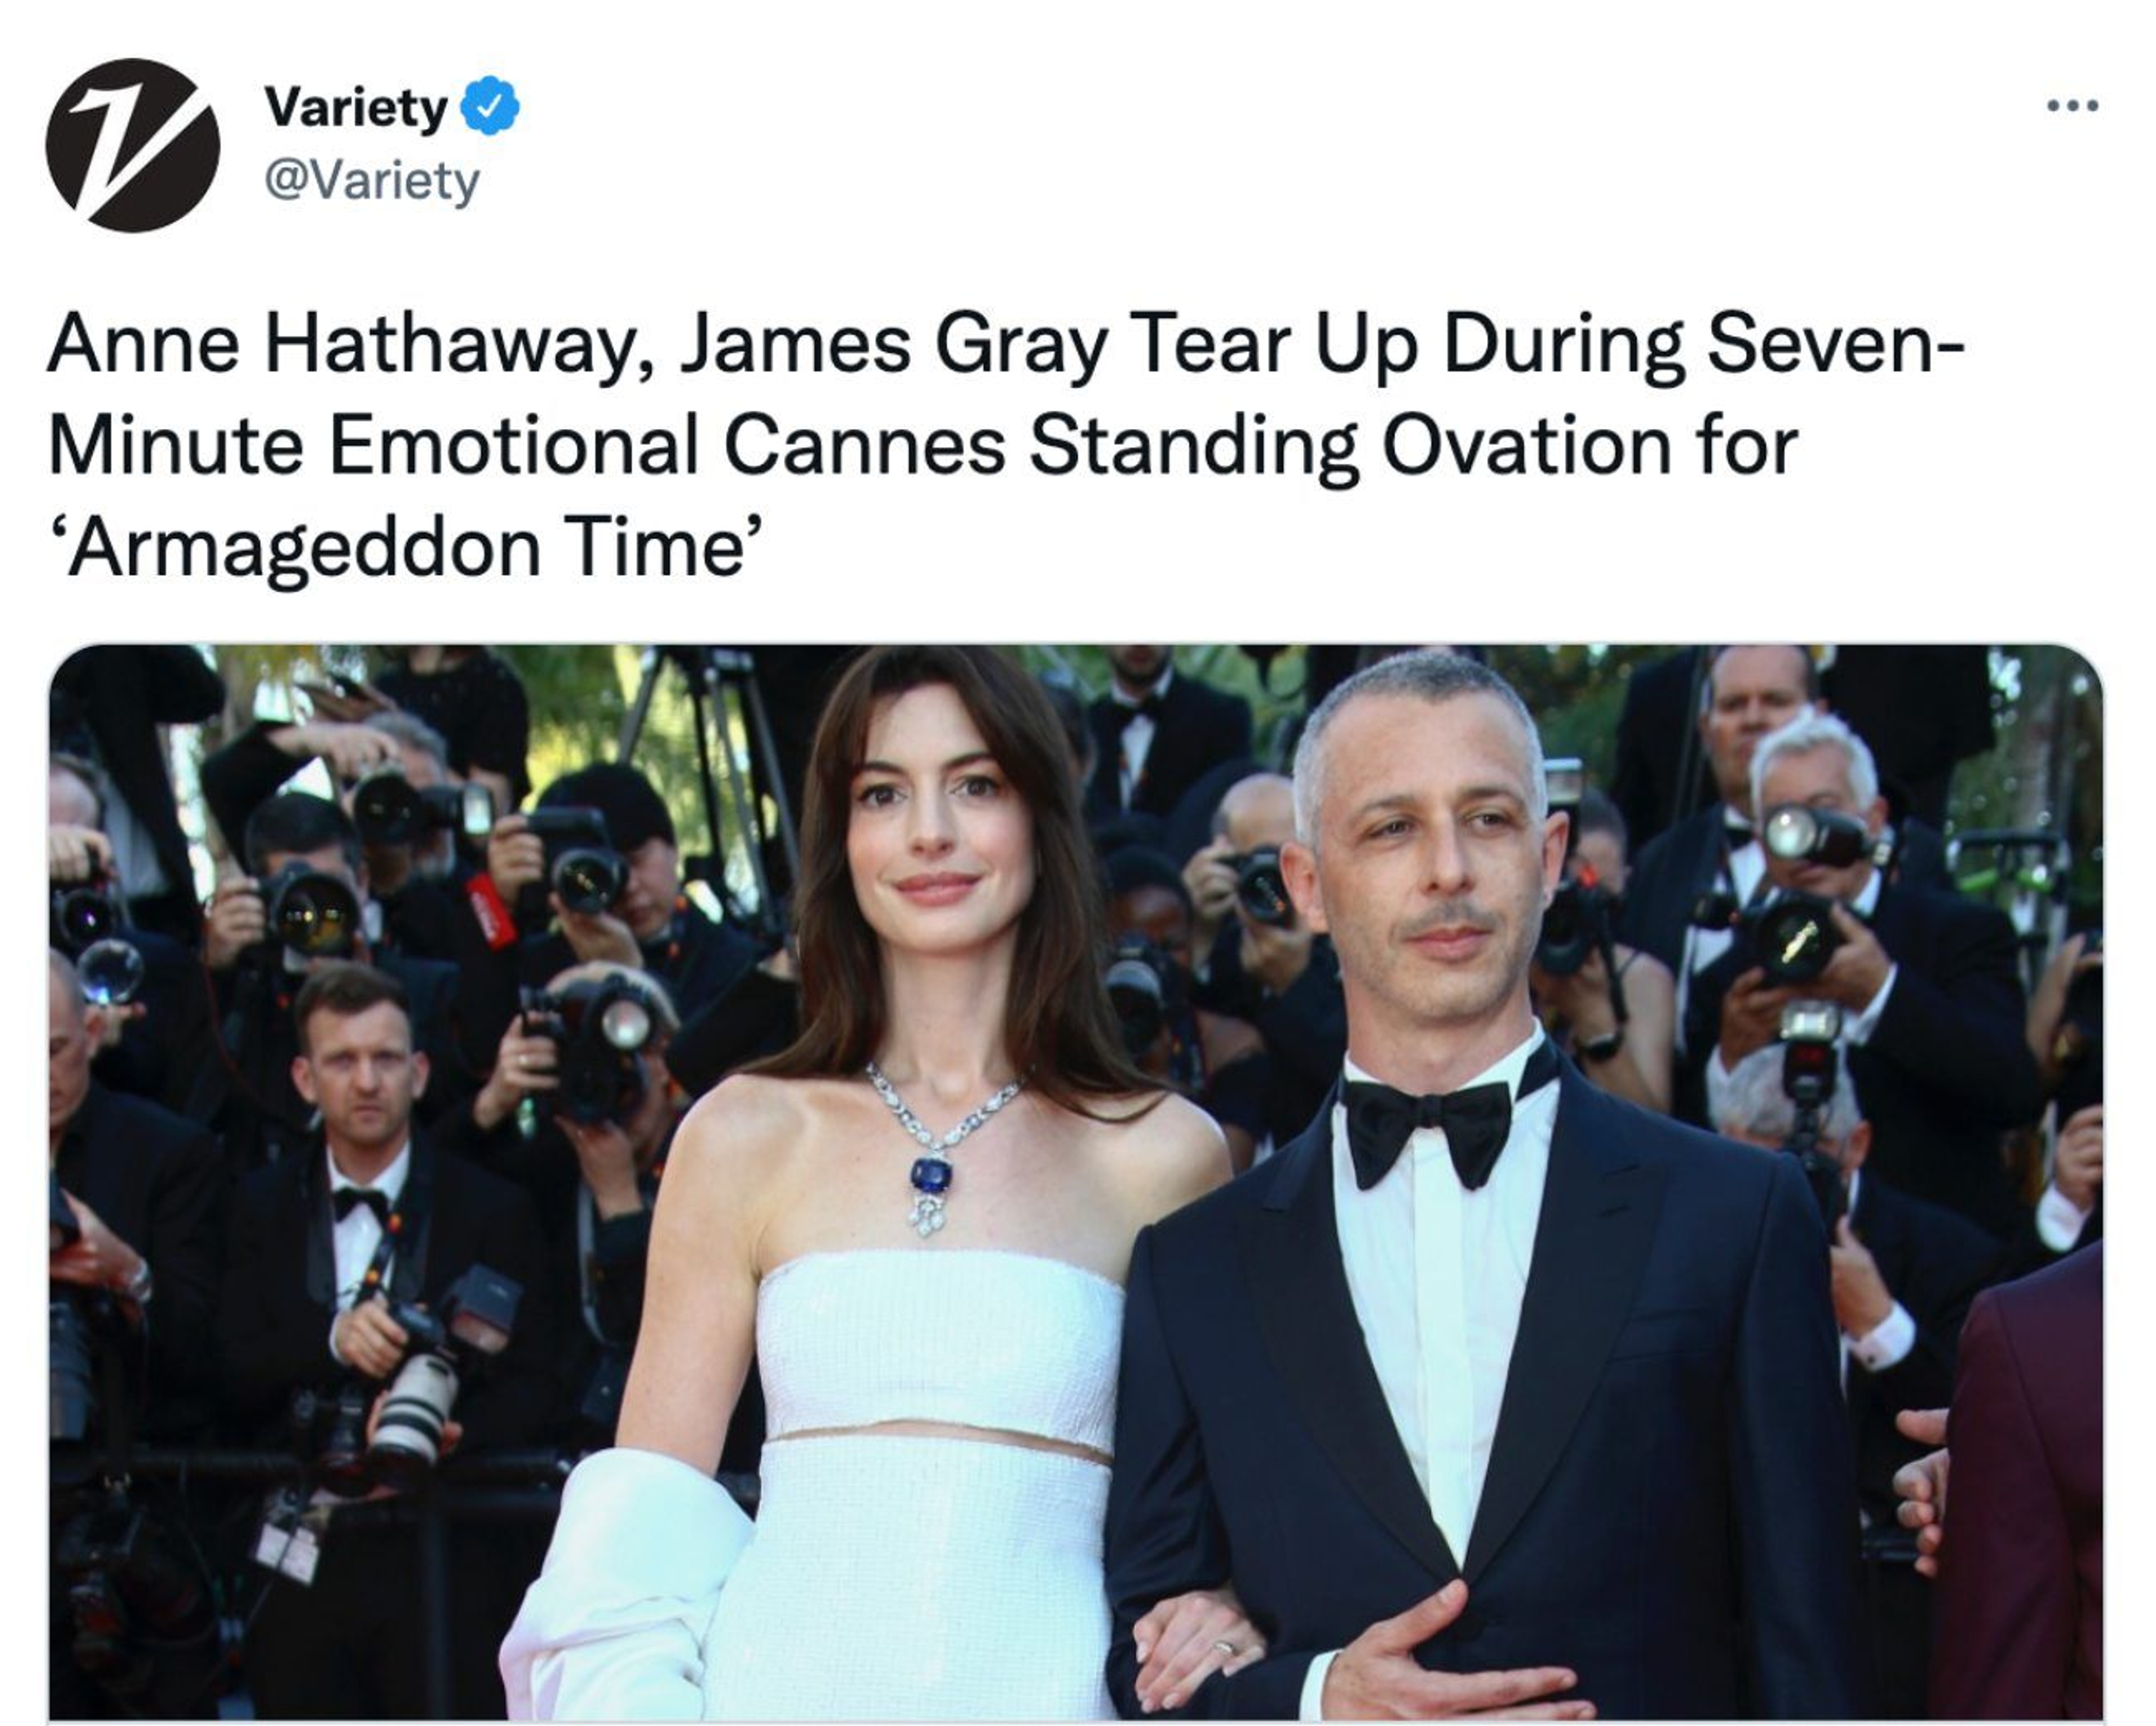Click the blue verified checkmark badge
This screenshot has width=2156, height=1726.
tap(489, 106)
